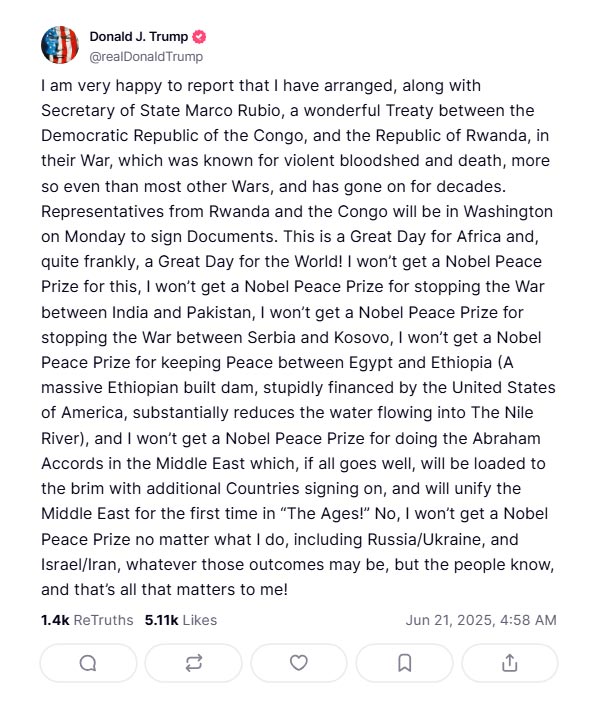
Task: Open the flag-painted profile avatar
Action: tap(60, 45)
